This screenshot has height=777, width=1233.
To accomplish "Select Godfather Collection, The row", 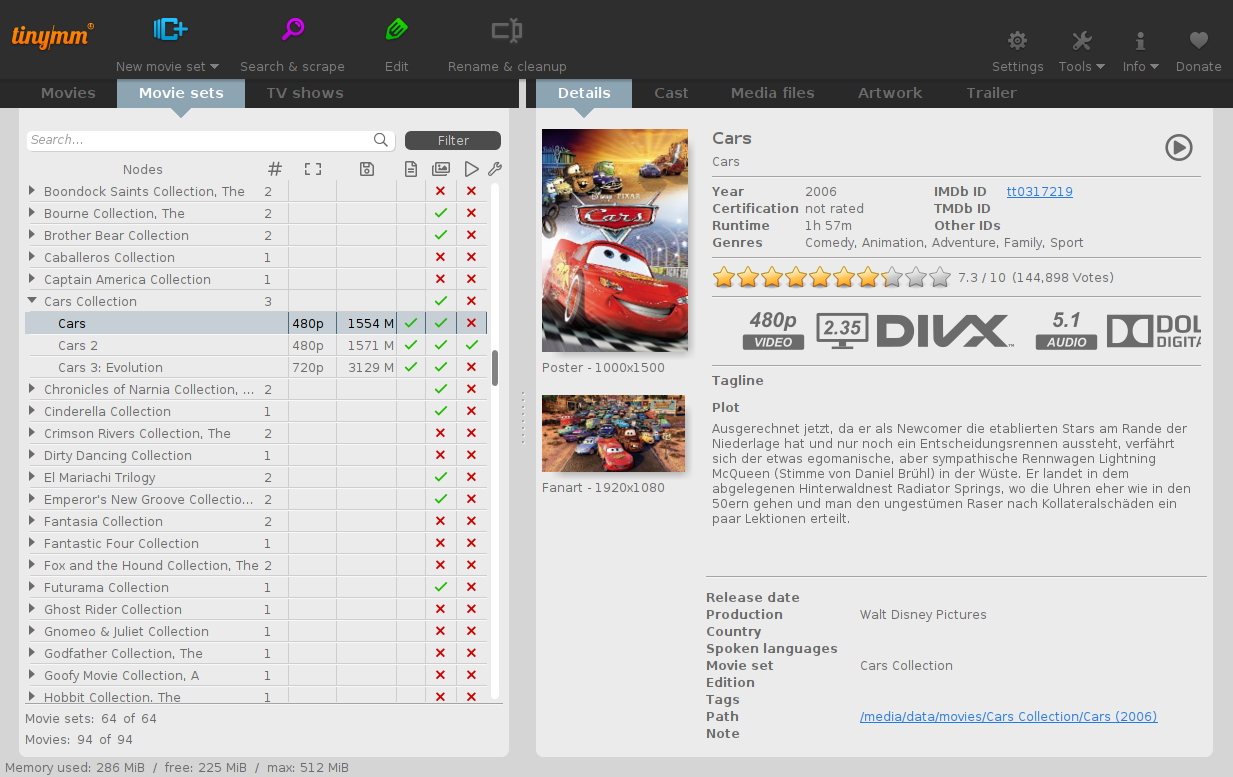I will point(256,653).
